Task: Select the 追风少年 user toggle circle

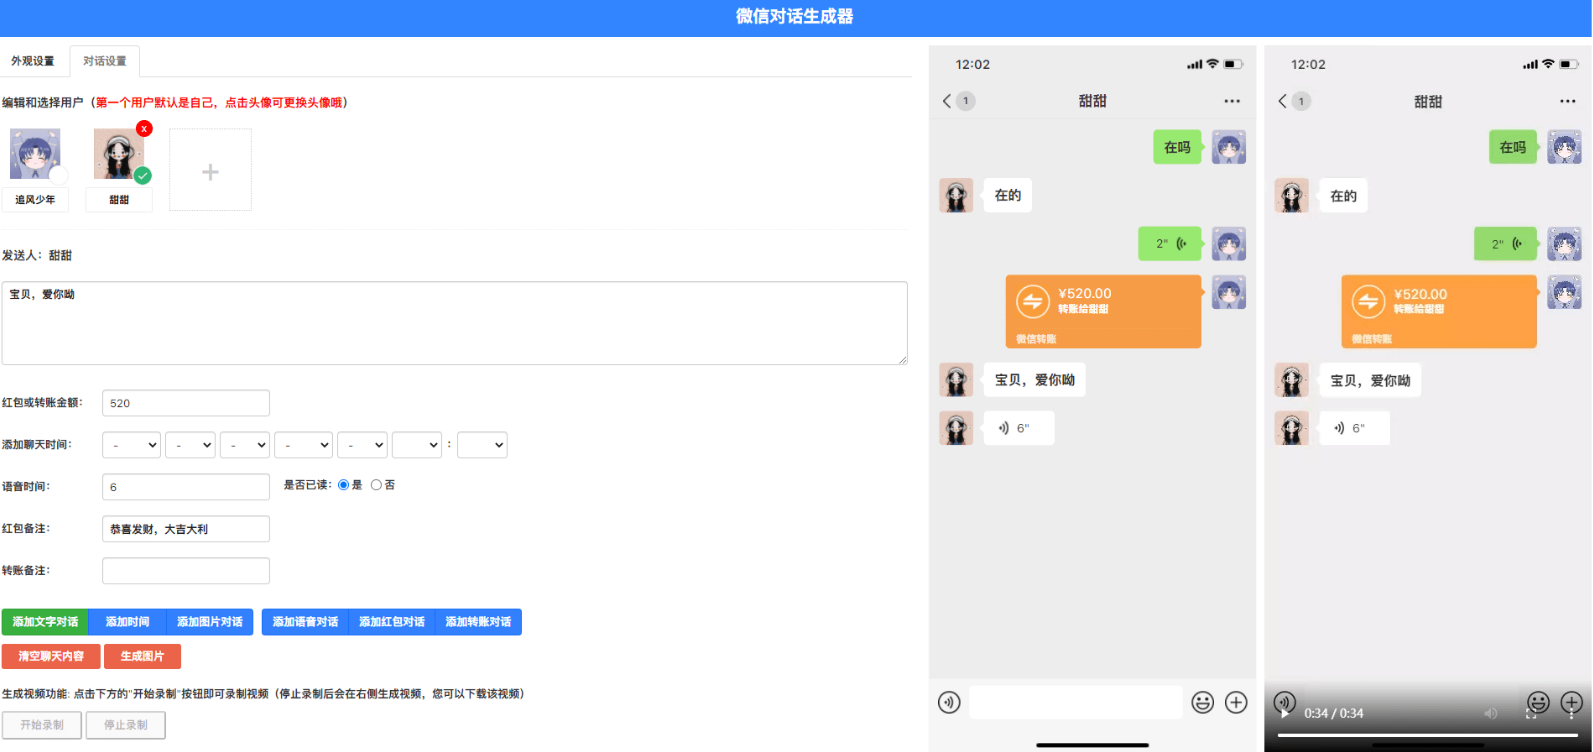Action: click(58, 176)
